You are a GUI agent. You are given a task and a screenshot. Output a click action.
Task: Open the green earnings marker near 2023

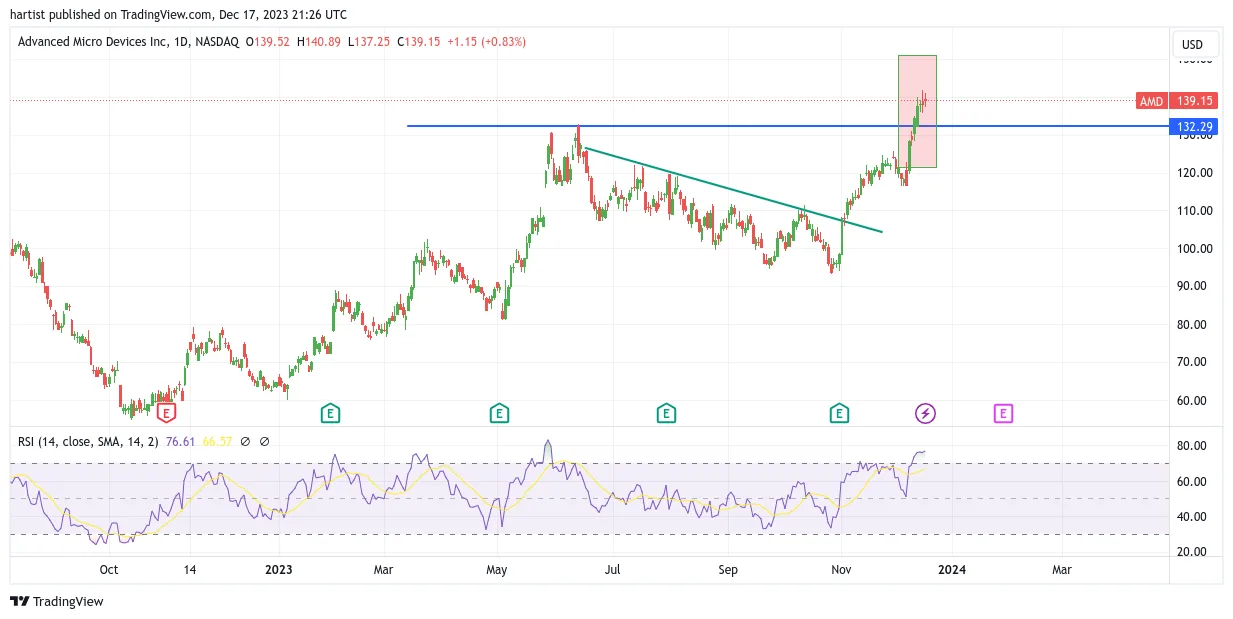pyautogui.click(x=329, y=412)
